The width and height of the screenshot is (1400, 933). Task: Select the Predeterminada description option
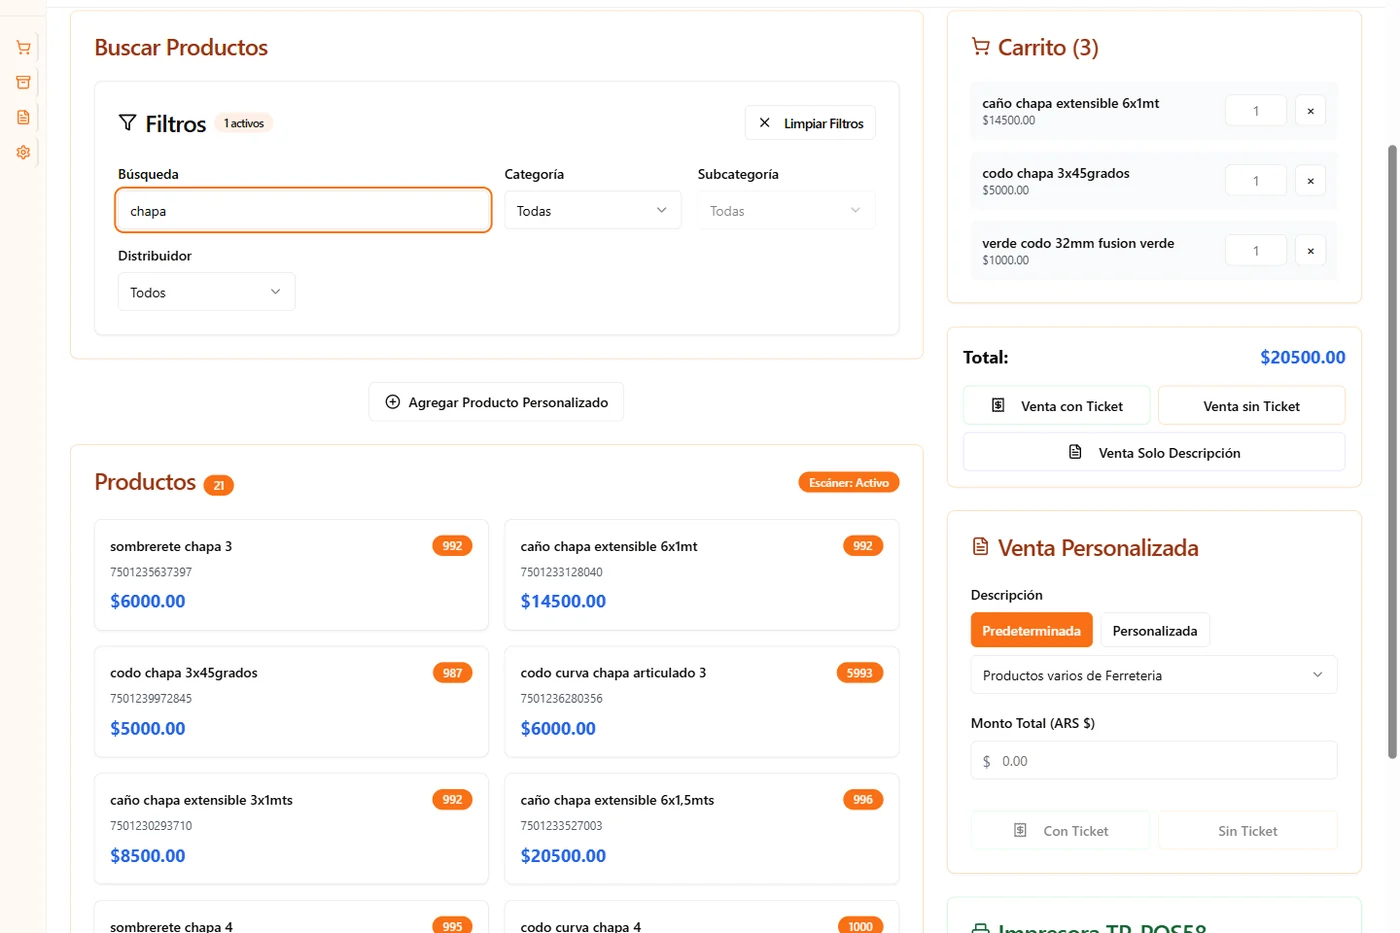[1031, 630]
